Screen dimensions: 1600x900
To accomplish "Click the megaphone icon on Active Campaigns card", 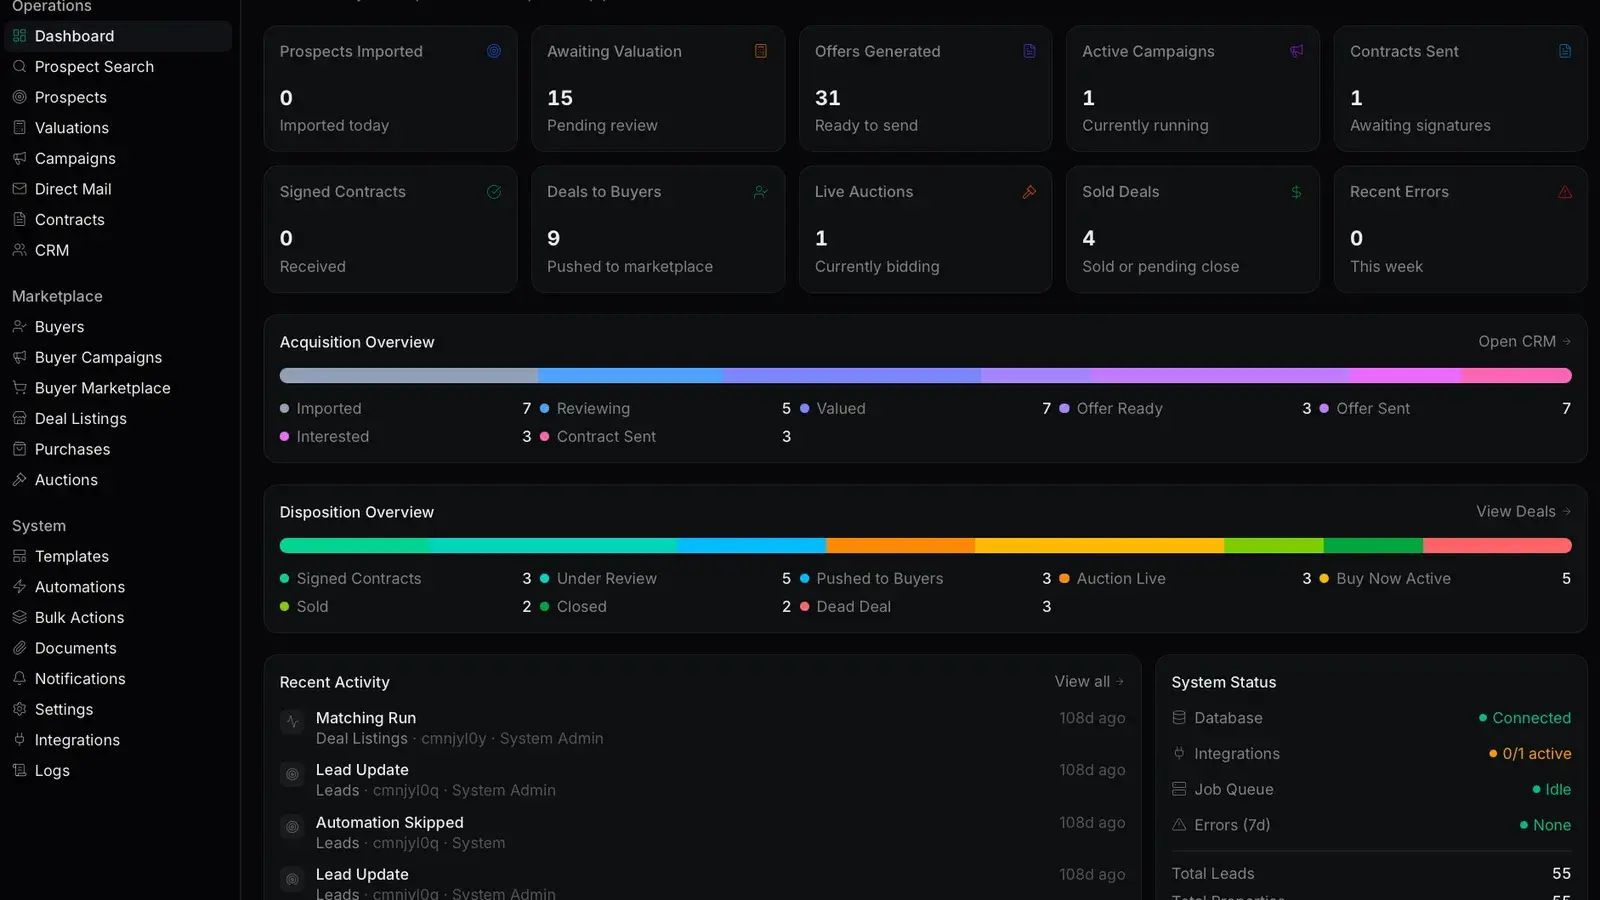I will pos(1296,51).
